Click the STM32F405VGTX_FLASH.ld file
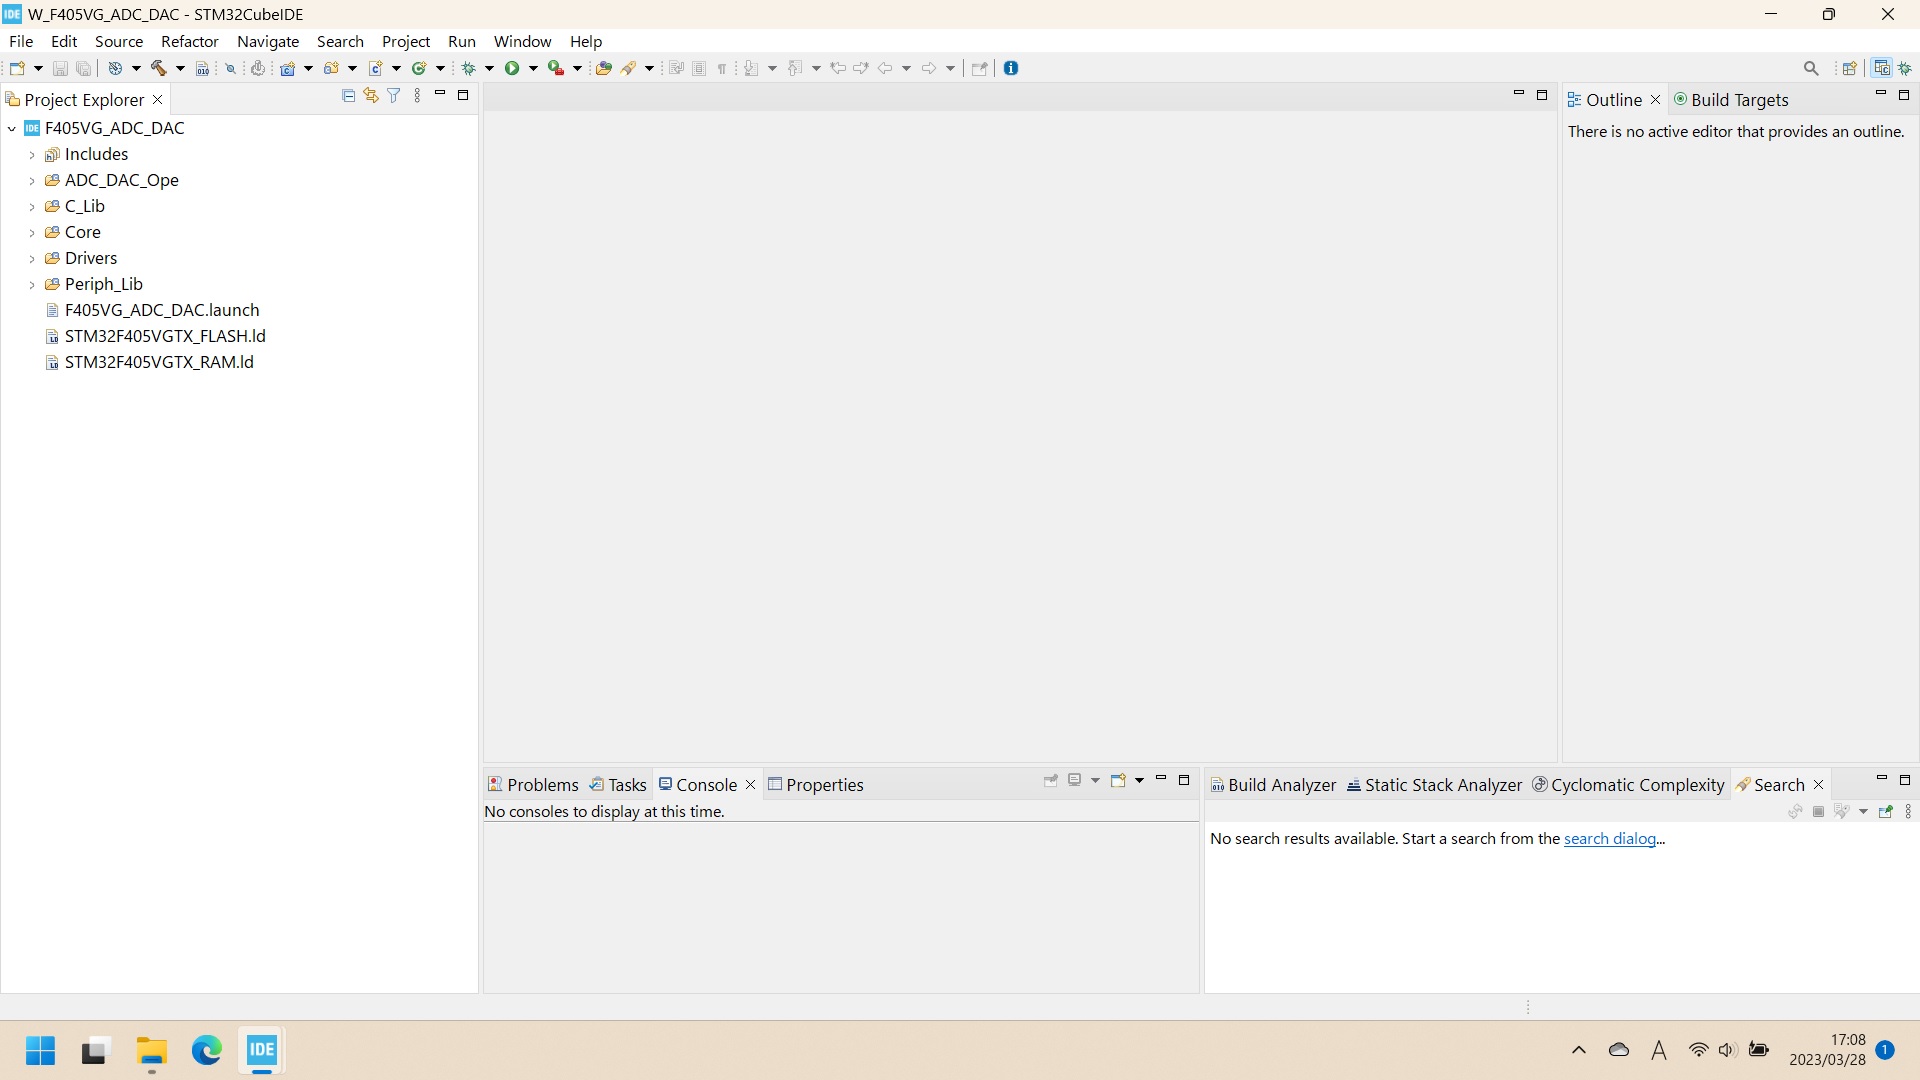Screen dimensions: 1920x1080 (x=165, y=336)
